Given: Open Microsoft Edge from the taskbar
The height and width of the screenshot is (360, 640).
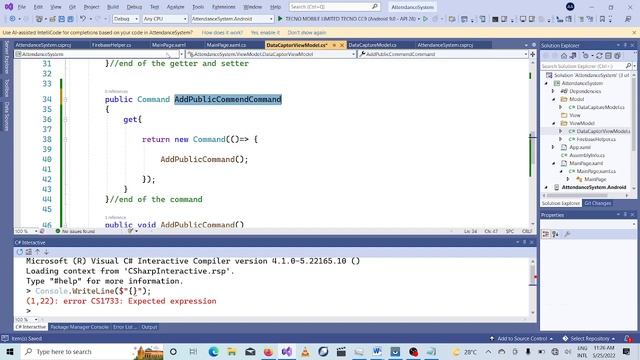Looking at the screenshot, I should pyautogui.click(x=213, y=351).
